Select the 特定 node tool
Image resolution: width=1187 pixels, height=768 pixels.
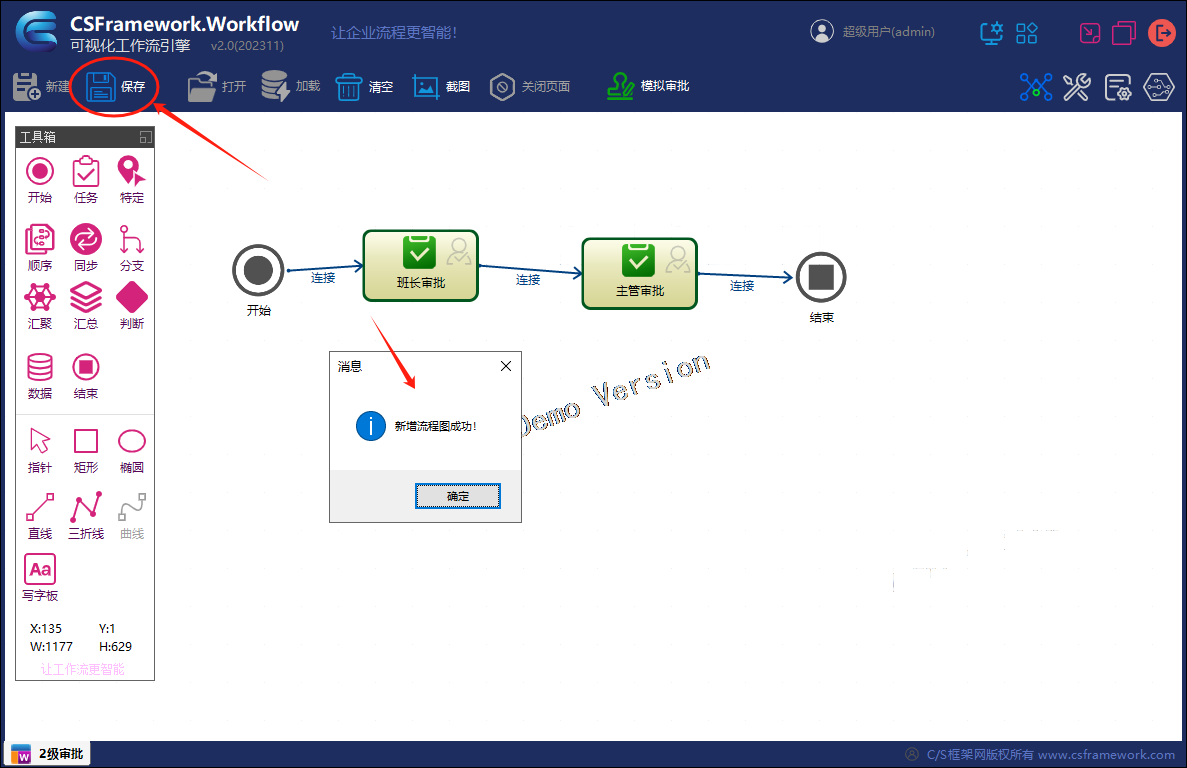pos(132,180)
